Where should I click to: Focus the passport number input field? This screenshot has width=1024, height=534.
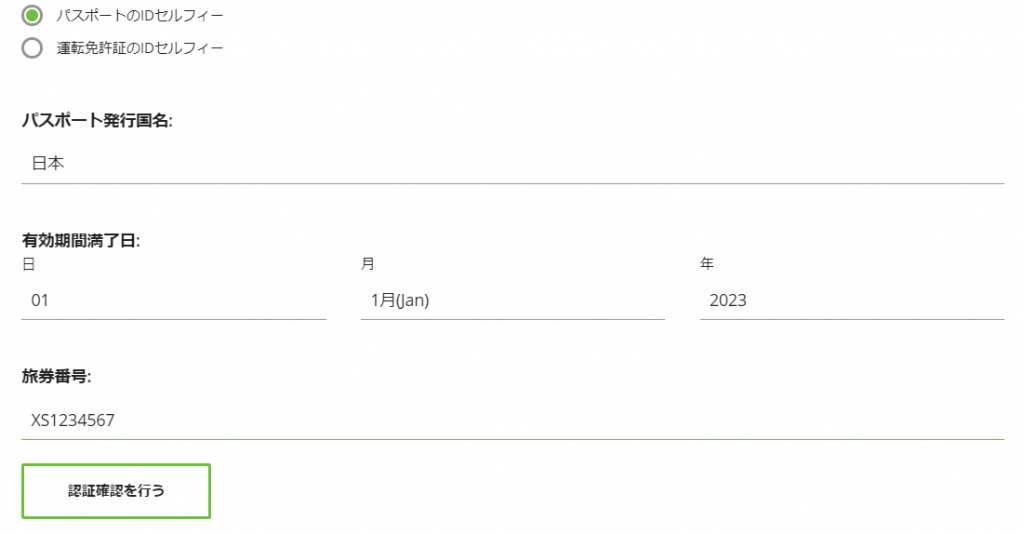[x=512, y=421]
